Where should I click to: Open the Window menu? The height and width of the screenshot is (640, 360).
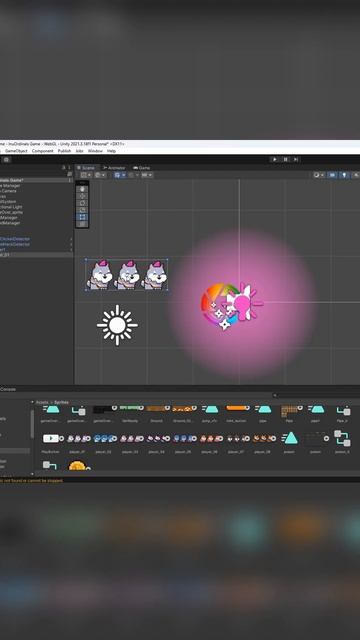(95, 151)
